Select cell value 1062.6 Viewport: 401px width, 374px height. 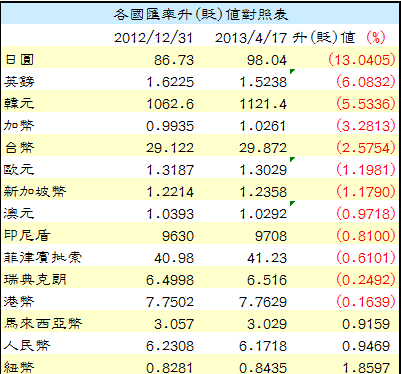170,104
